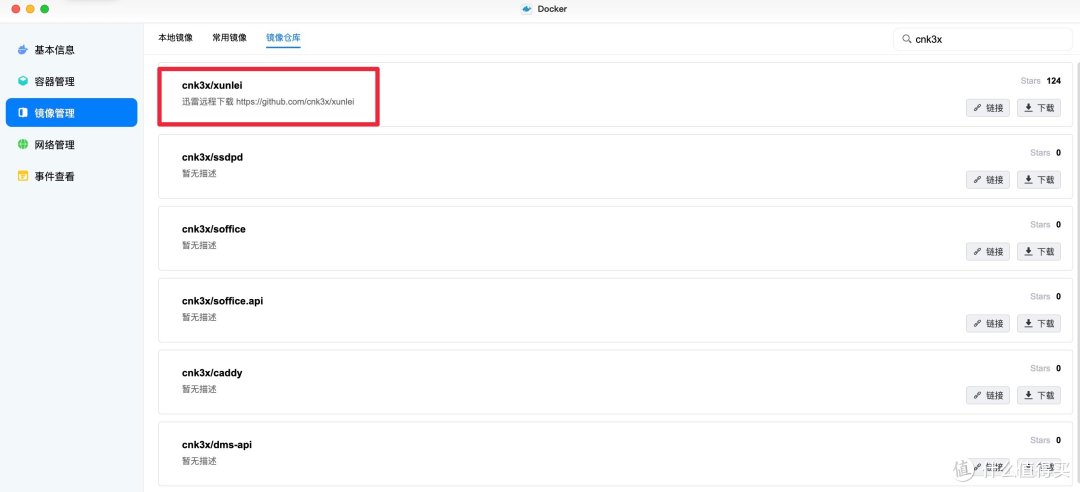Image resolution: width=1080 pixels, height=492 pixels.
Task: Download the cnk3x/ssdpd image
Action: pos(1039,180)
